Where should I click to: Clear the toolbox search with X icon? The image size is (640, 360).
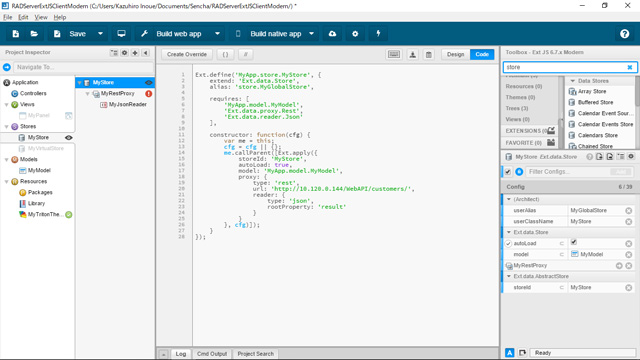point(629,67)
